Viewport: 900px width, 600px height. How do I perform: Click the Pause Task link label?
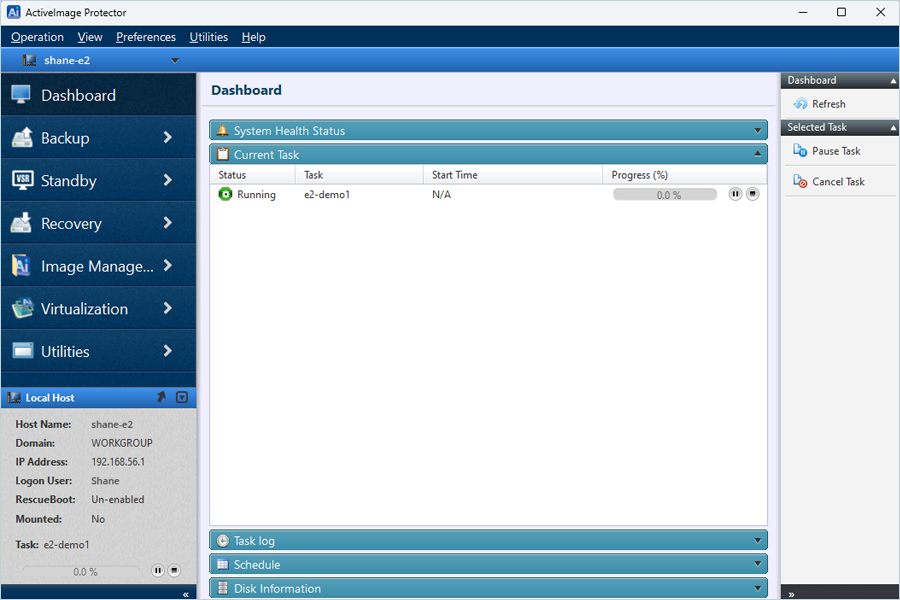coord(836,151)
